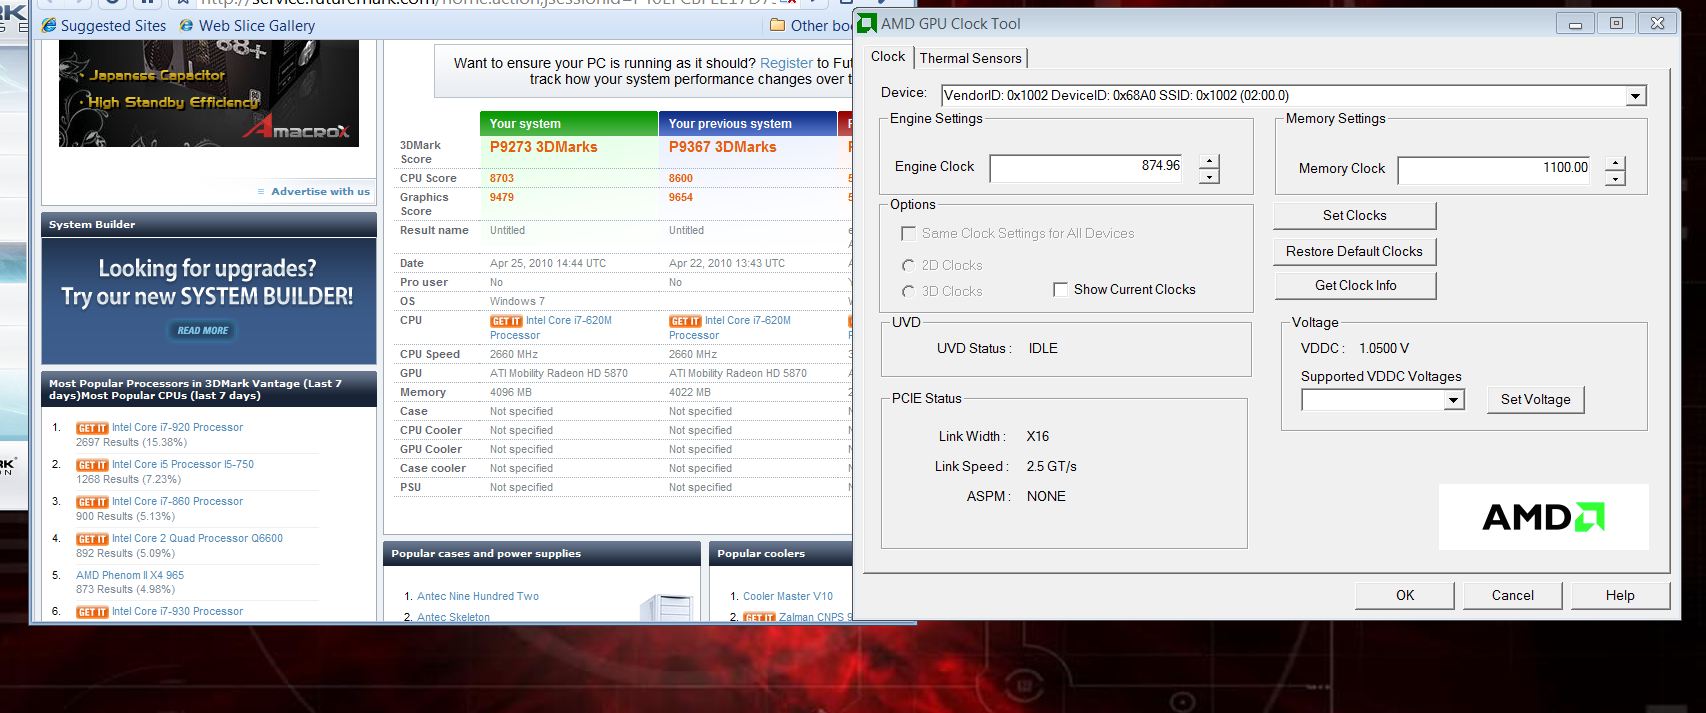Minimize the AMD GPU Clock Tool window
Viewport: 1706px width, 713px height.
click(x=1575, y=24)
